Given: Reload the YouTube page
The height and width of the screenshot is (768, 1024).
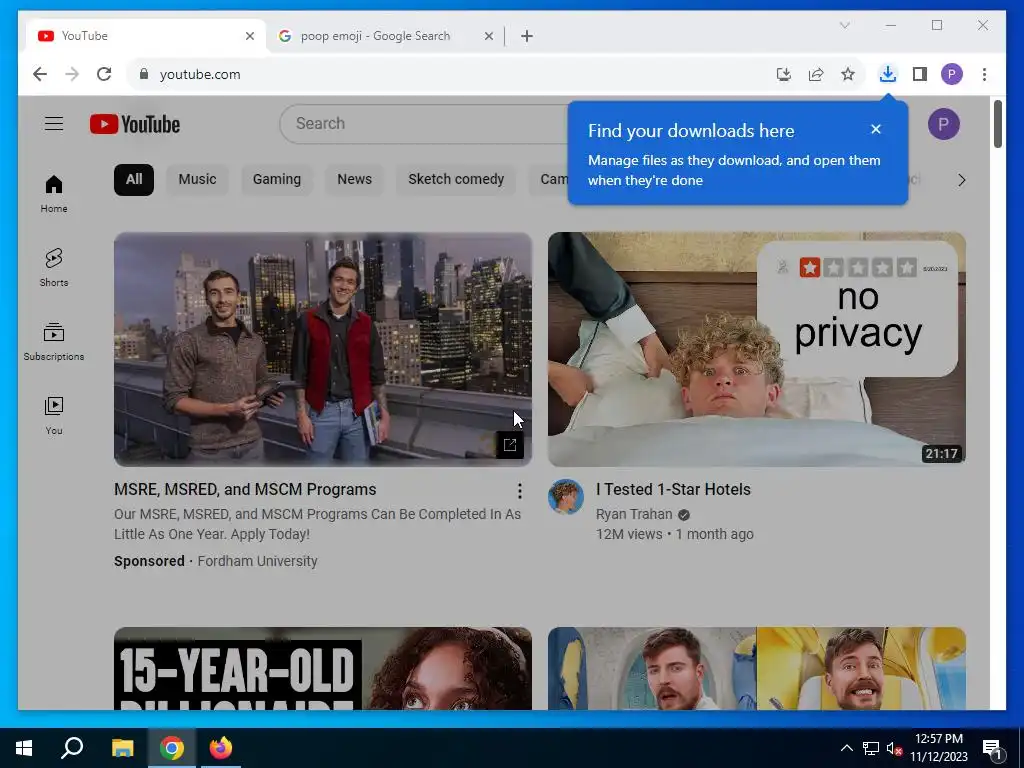Looking at the screenshot, I should (104, 74).
